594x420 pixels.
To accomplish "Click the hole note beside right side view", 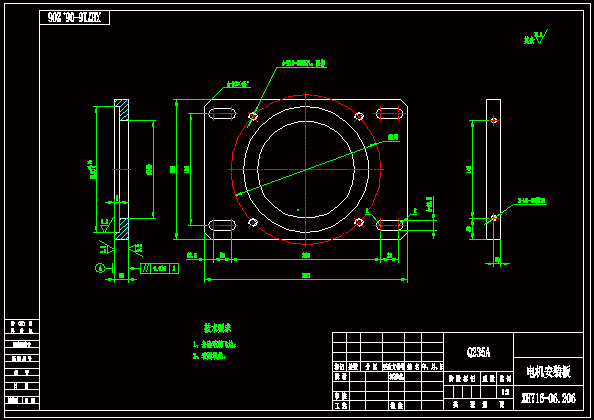I will 531,200.
